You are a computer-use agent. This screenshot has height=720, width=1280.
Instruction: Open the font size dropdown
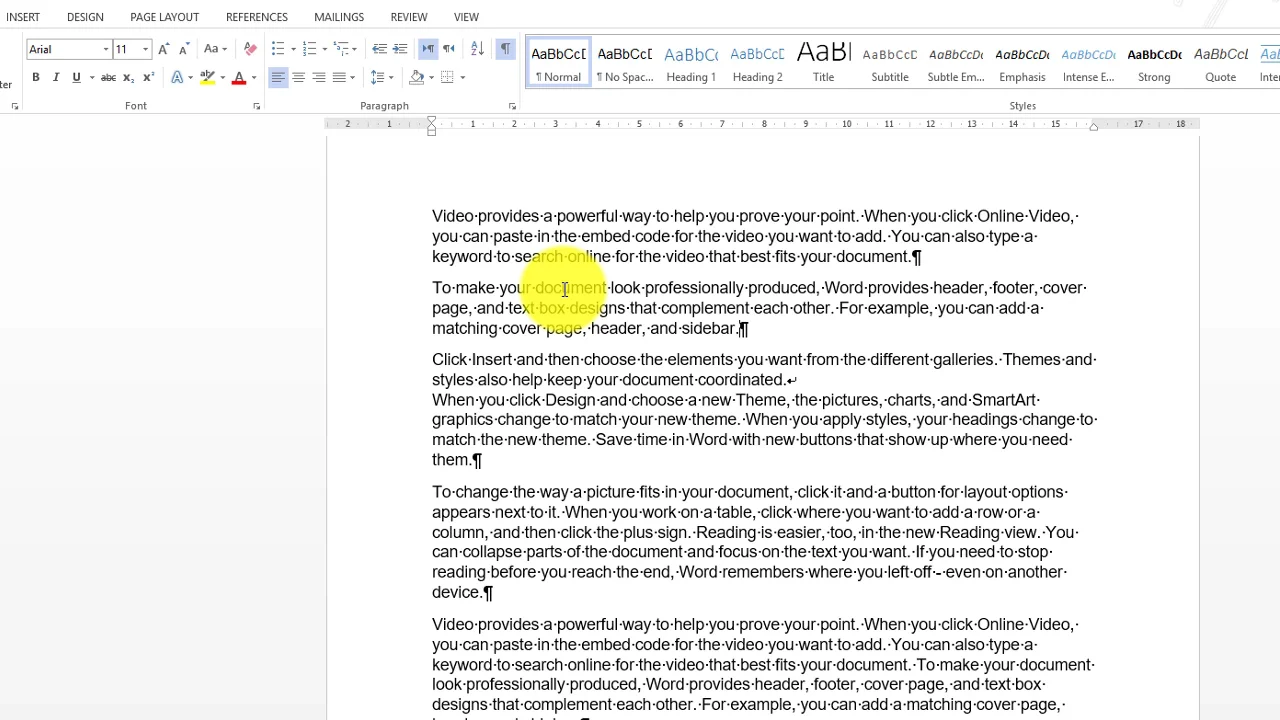[x=145, y=49]
